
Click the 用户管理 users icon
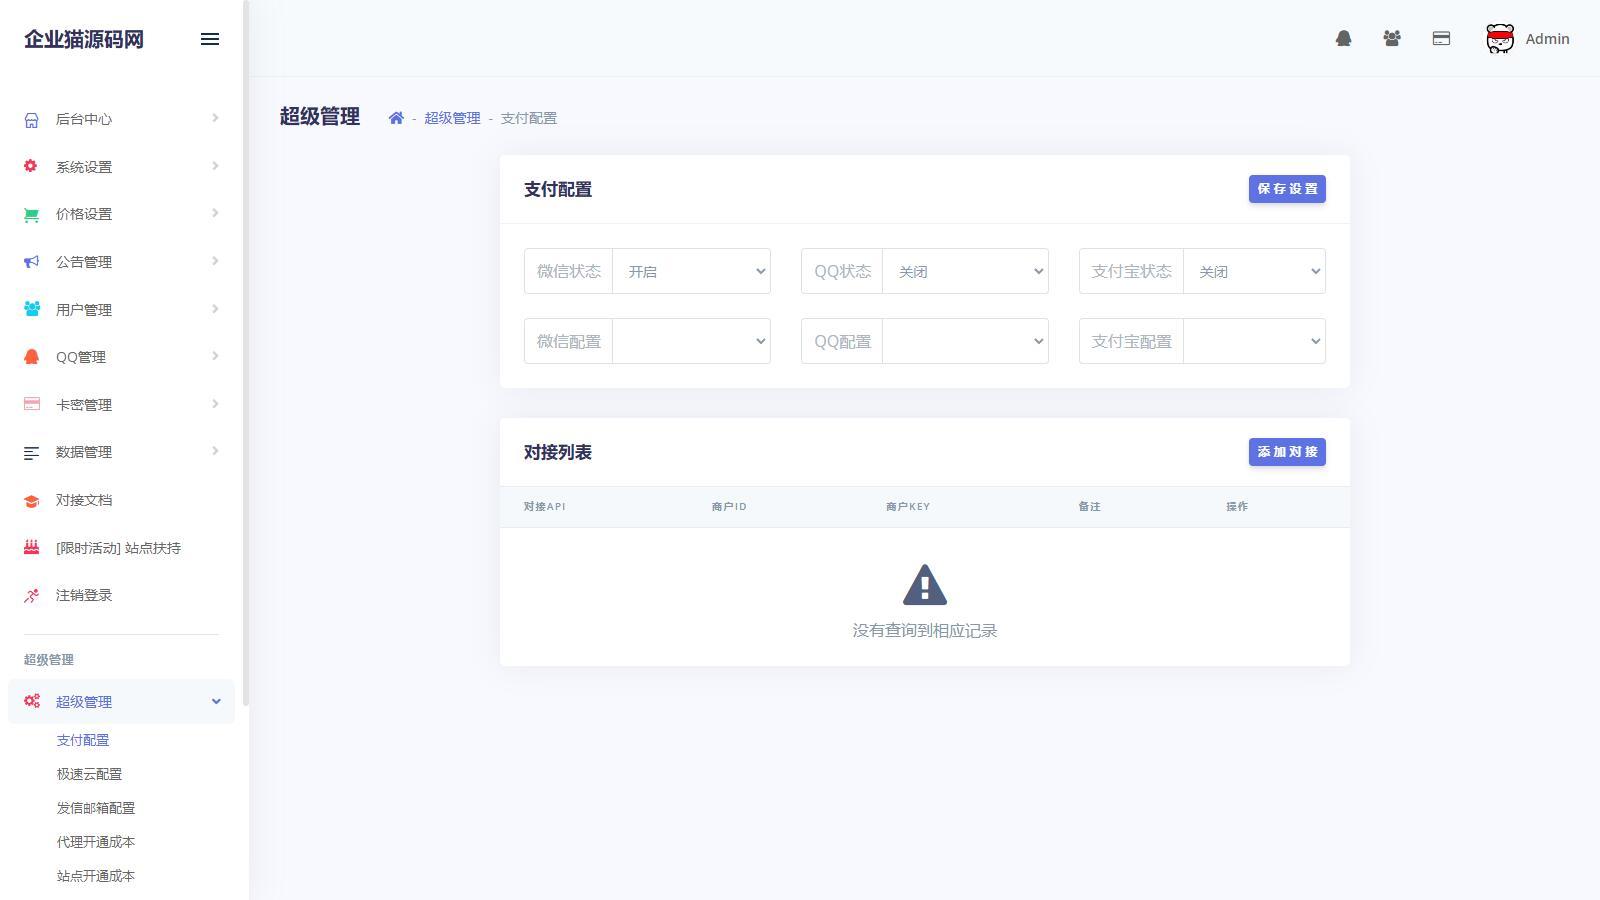[x=32, y=309]
